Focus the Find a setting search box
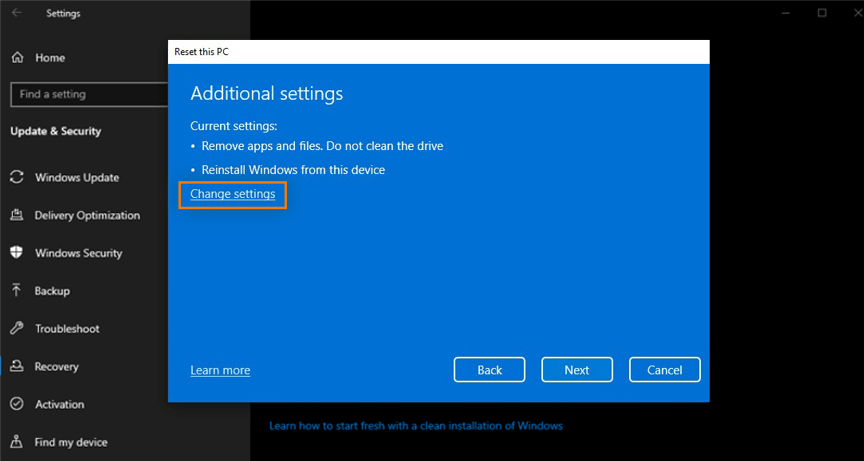864x461 pixels. click(90, 94)
